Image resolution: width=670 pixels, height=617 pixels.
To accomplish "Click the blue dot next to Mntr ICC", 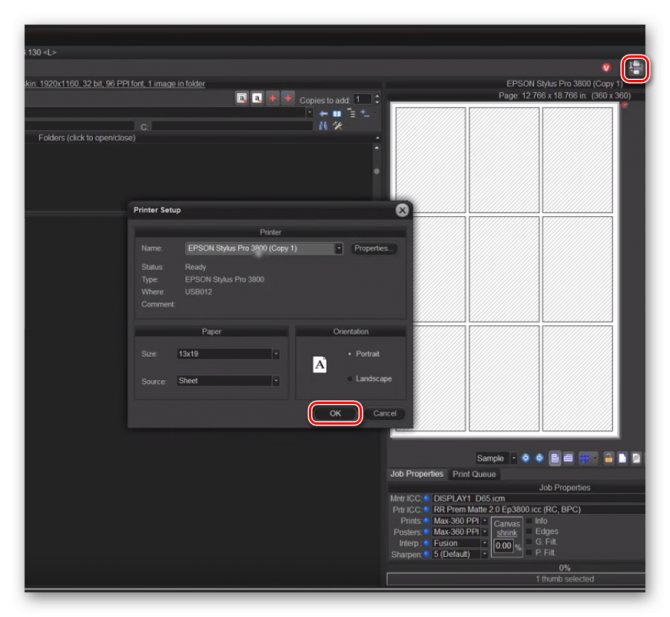I will [x=426, y=498].
